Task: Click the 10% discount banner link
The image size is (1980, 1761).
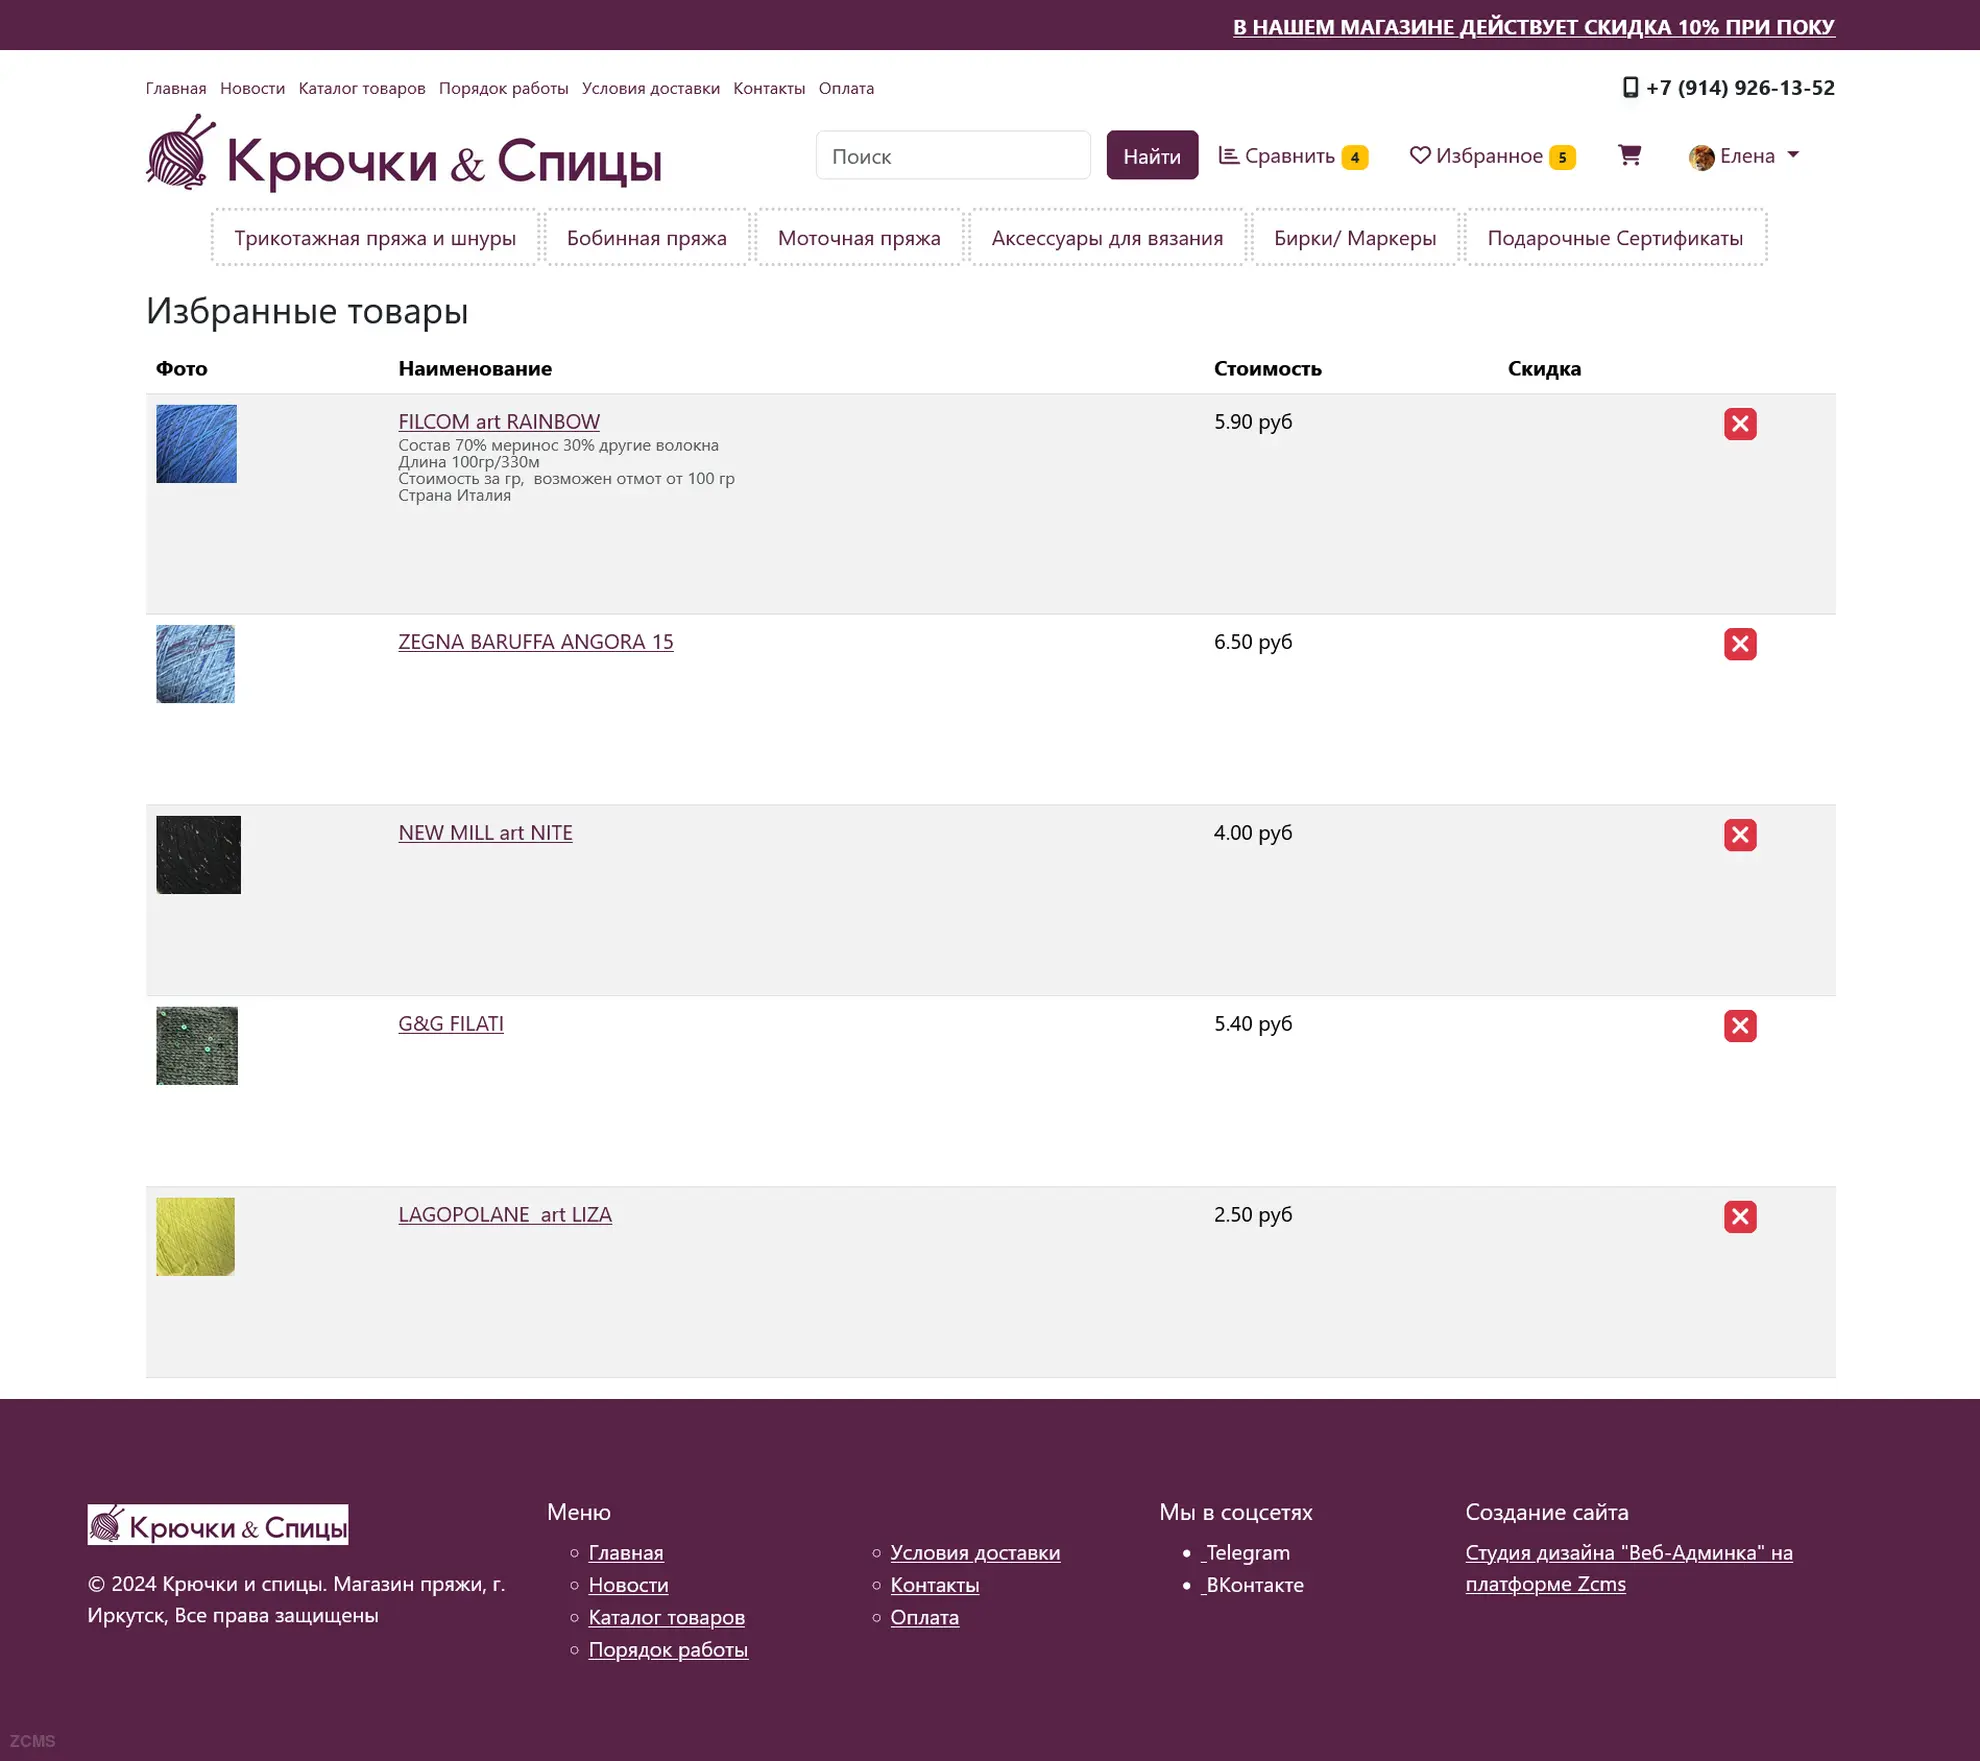Action: pyautogui.click(x=1533, y=27)
